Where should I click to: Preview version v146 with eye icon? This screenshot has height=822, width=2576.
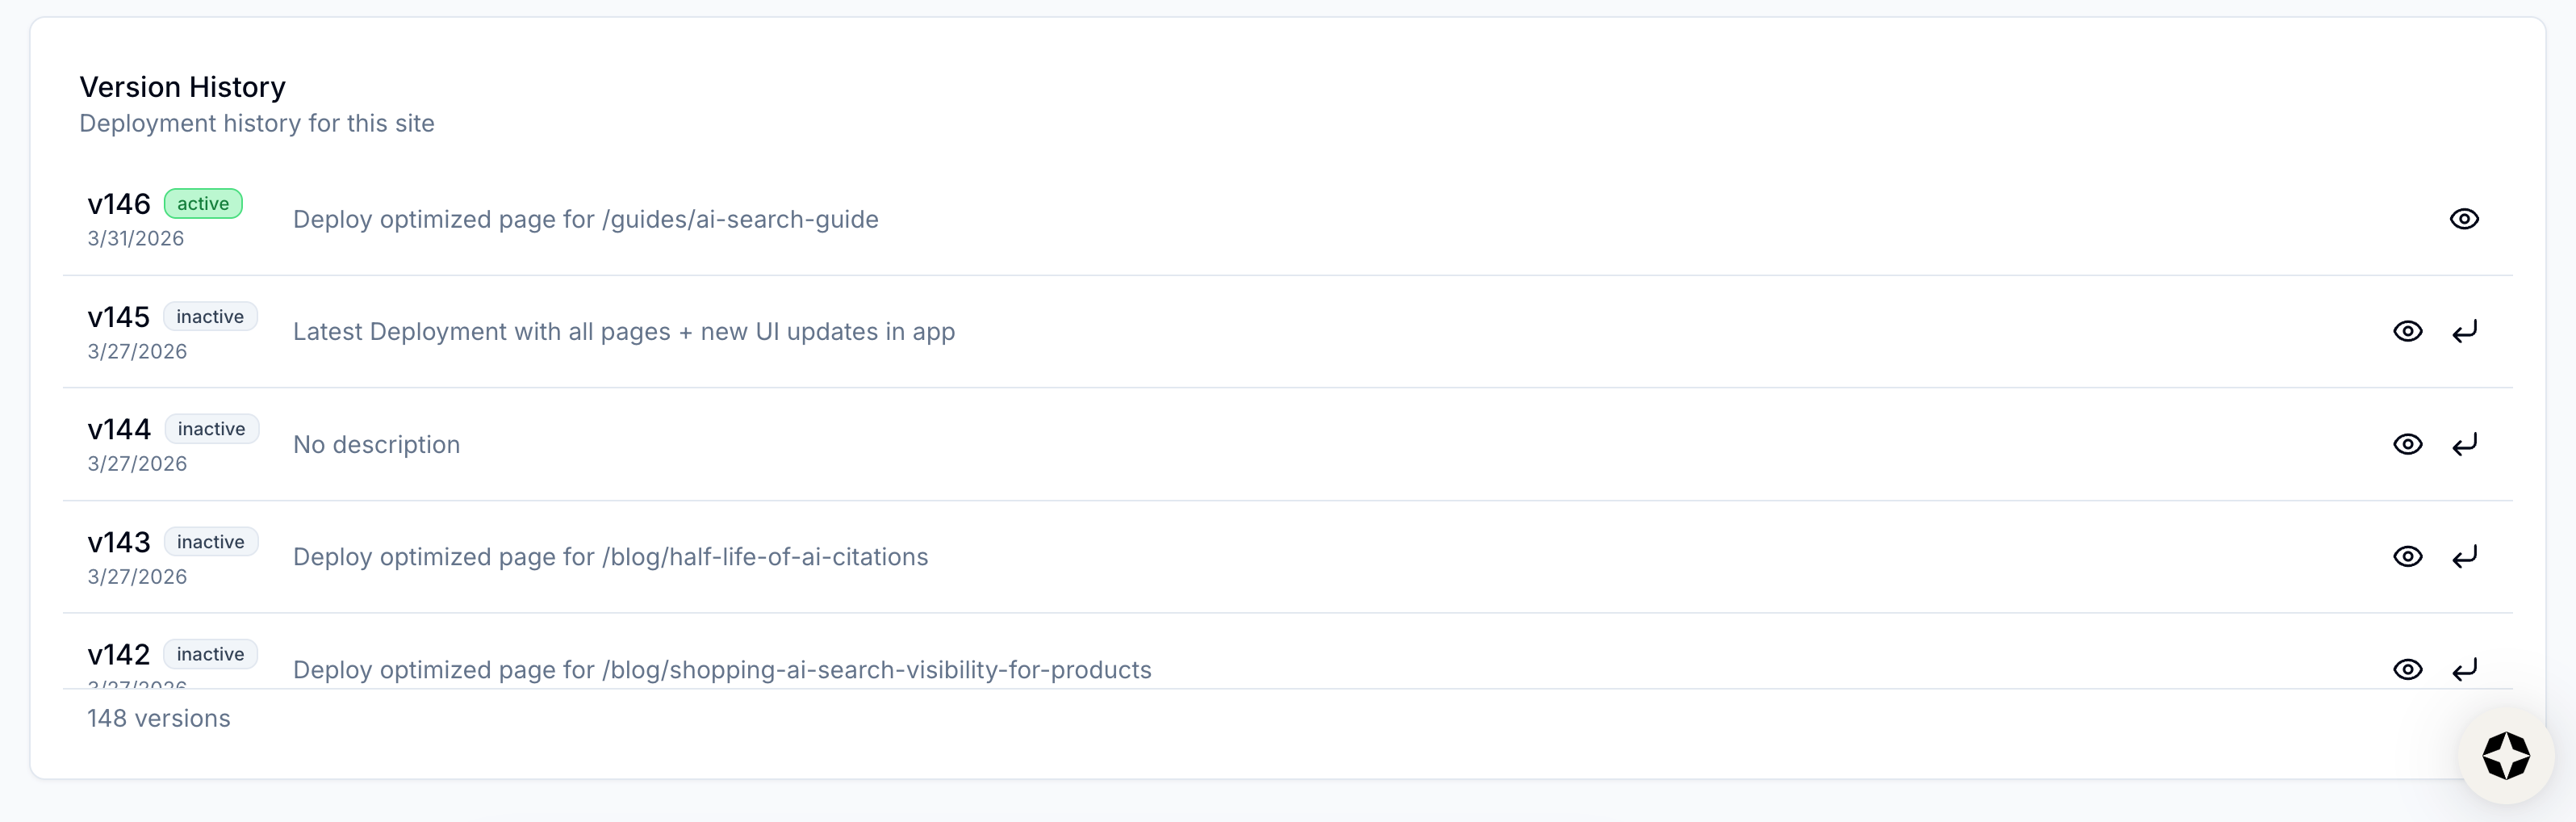[x=2463, y=219]
